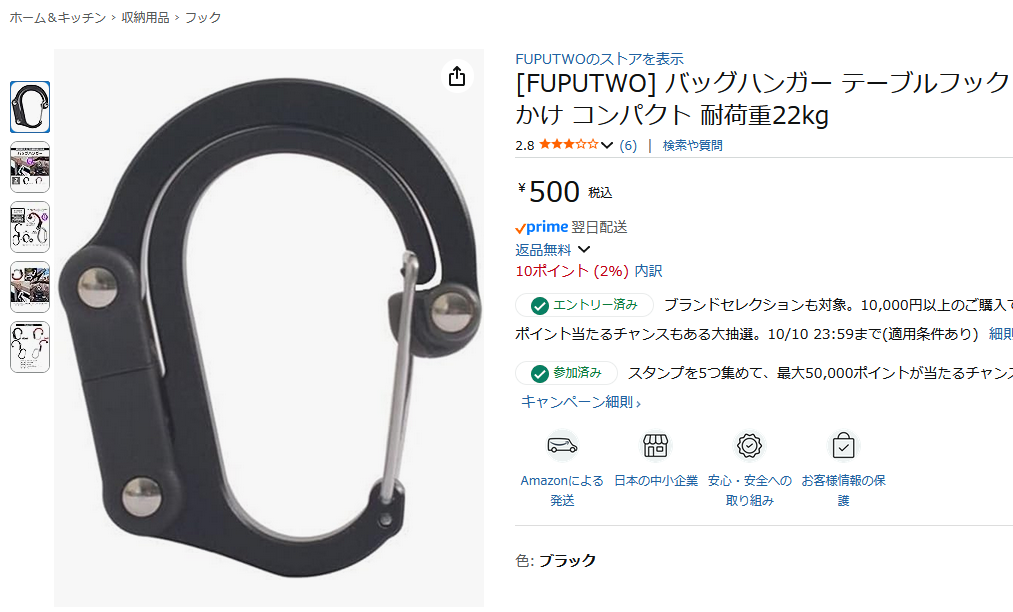Click the 参加済み checkmark badge
The width and height of the screenshot is (1013, 612).
(x=566, y=373)
